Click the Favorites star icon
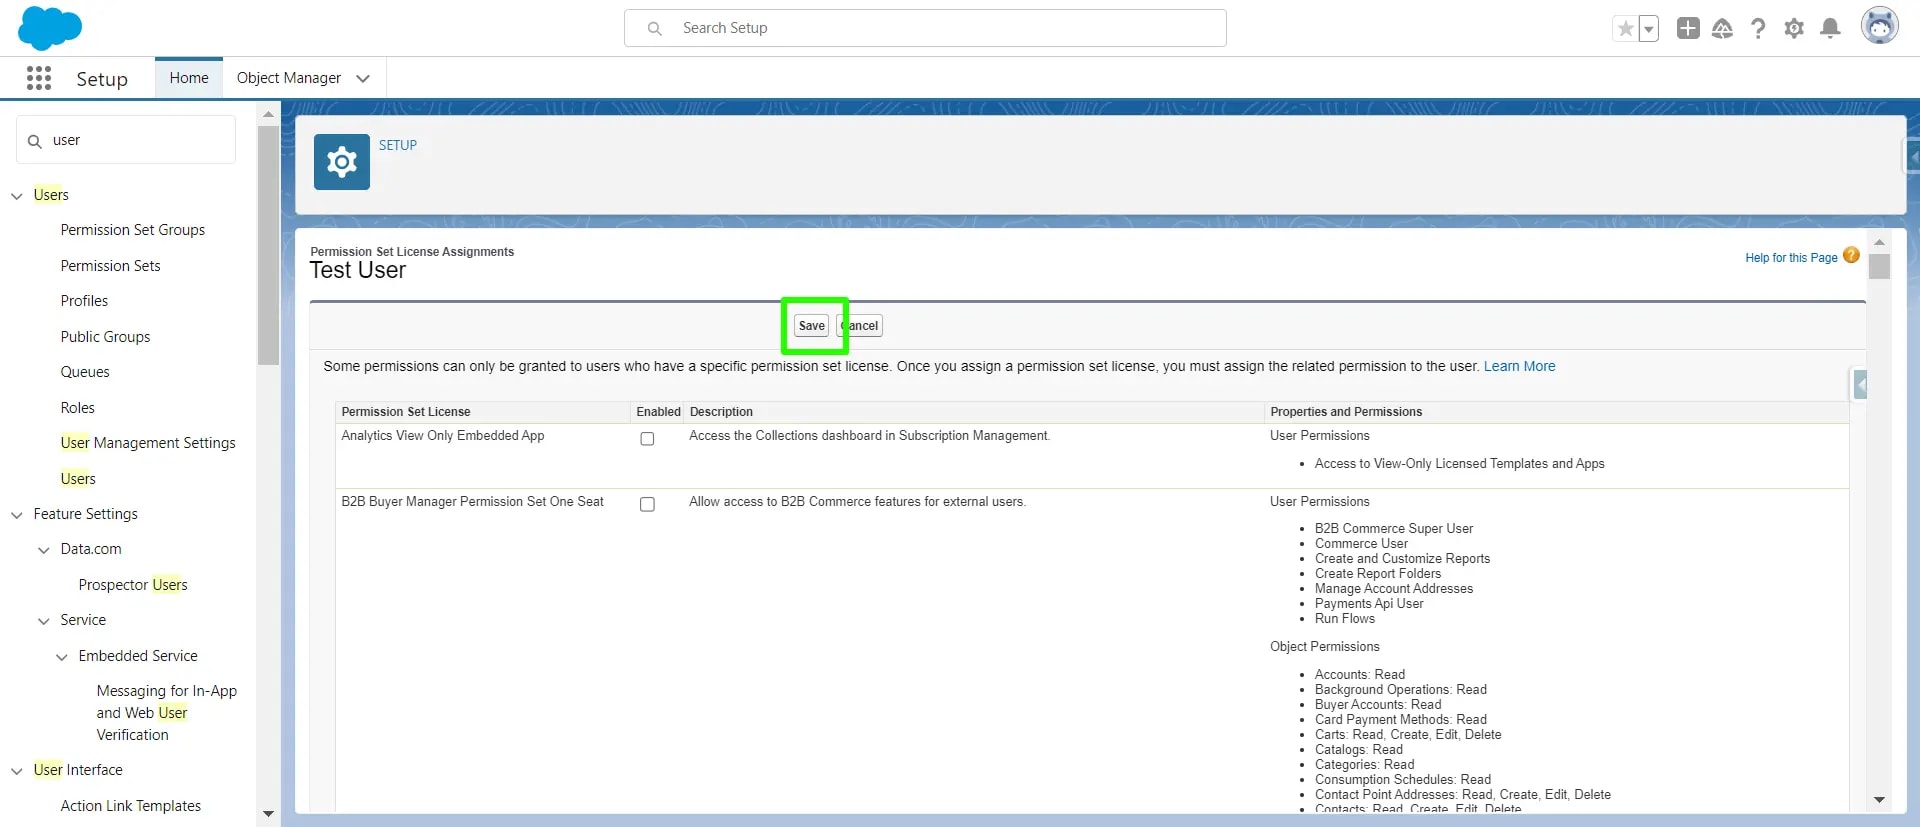 [1626, 29]
